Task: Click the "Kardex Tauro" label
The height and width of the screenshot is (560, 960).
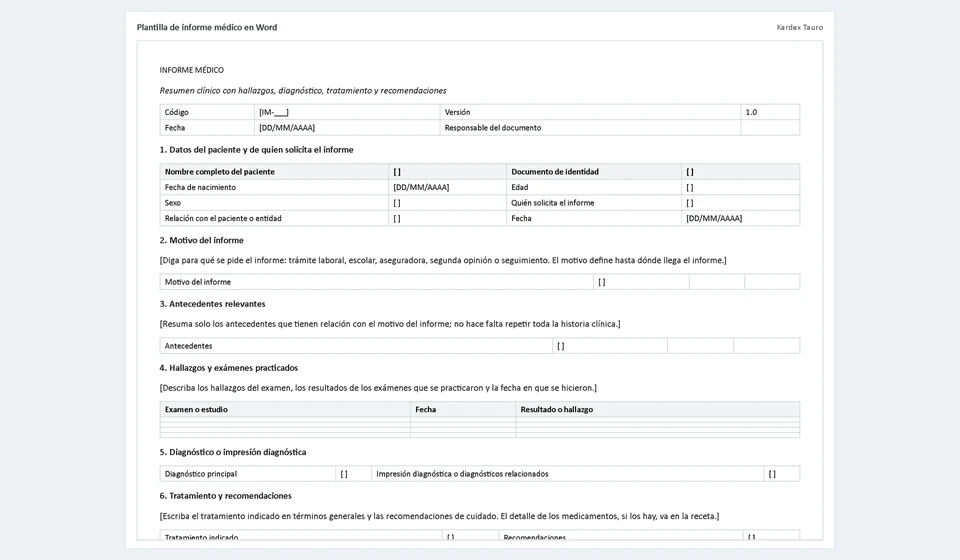Action: click(800, 27)
